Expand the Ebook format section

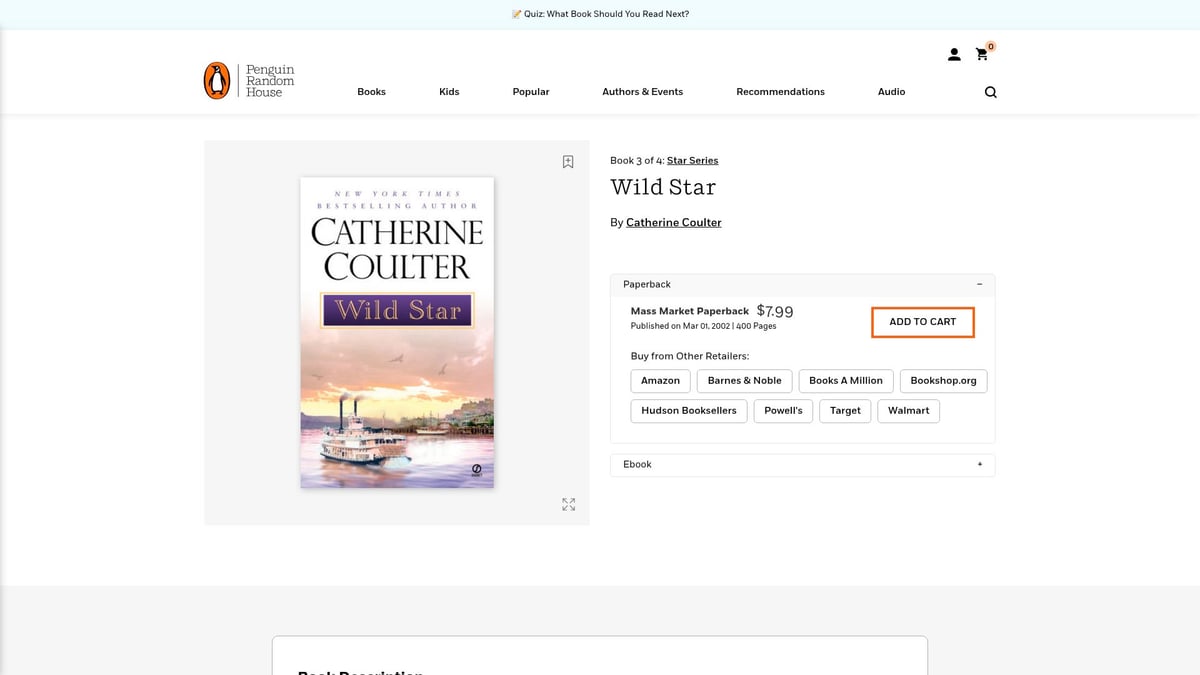981,464
